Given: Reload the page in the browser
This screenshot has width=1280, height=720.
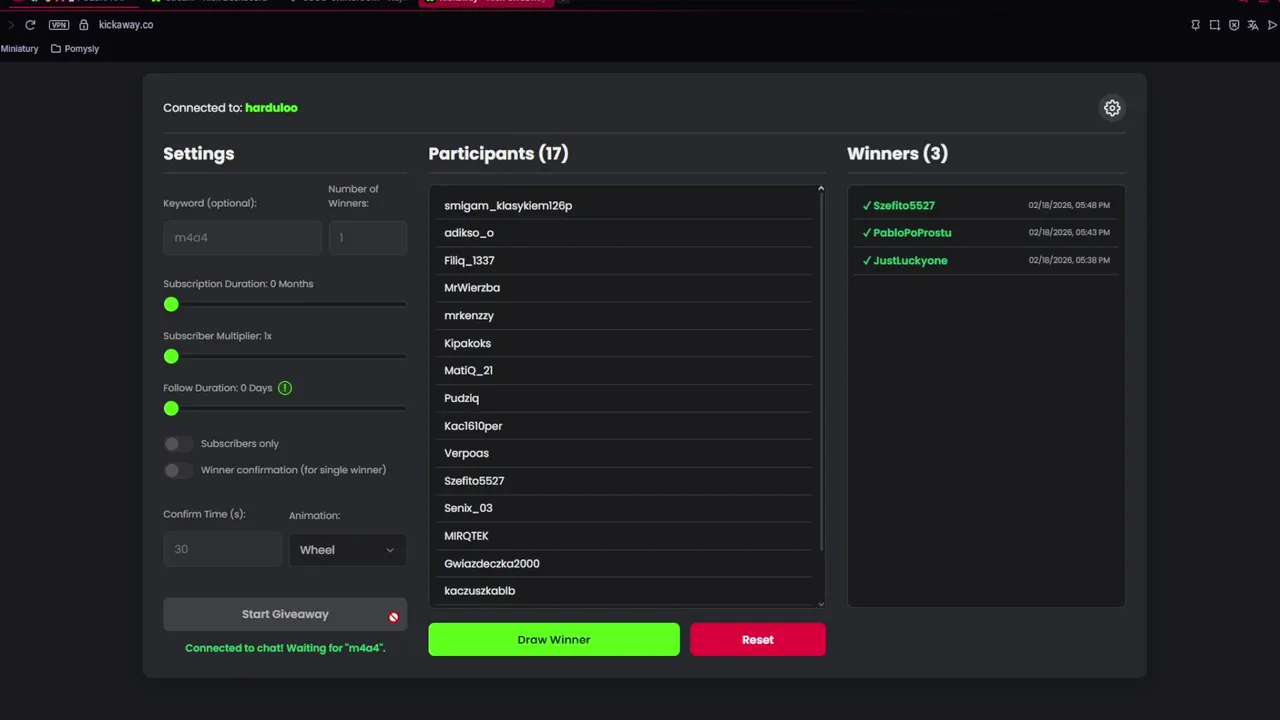Looking at the screenshot, I should click(x=30, y=25).
